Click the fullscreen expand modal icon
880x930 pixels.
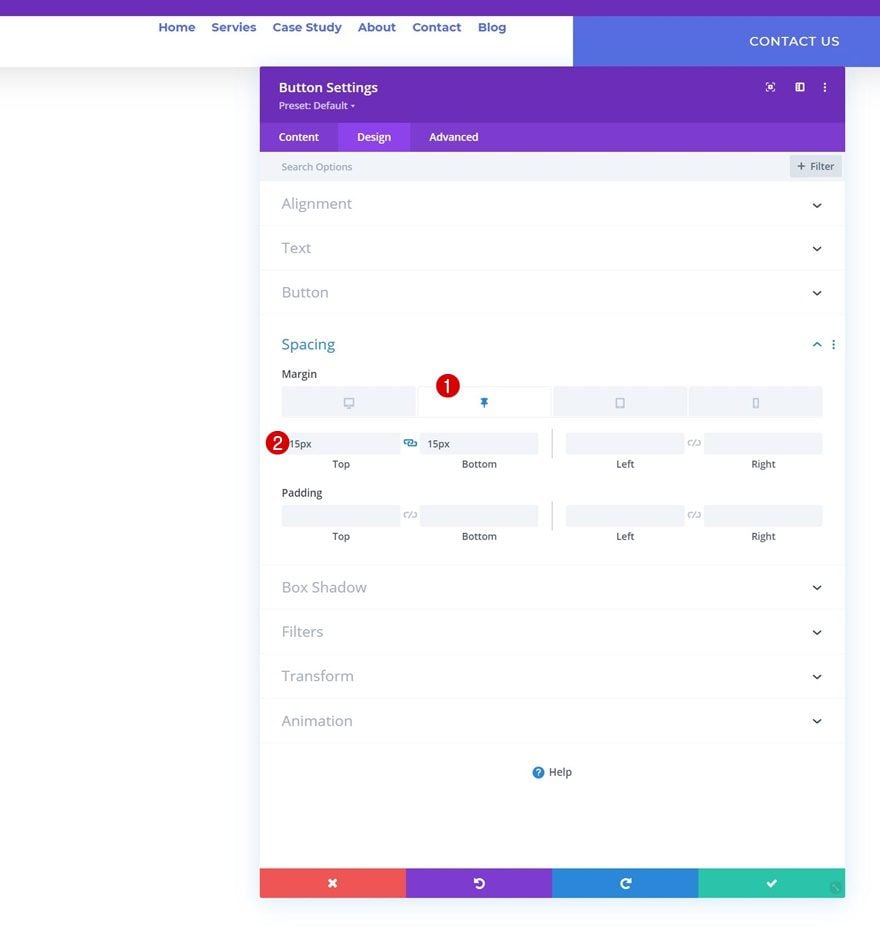click(770, 87)
